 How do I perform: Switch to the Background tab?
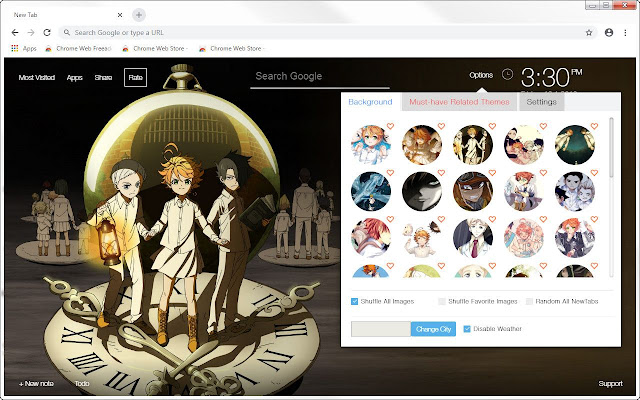[x=370, y=102]
